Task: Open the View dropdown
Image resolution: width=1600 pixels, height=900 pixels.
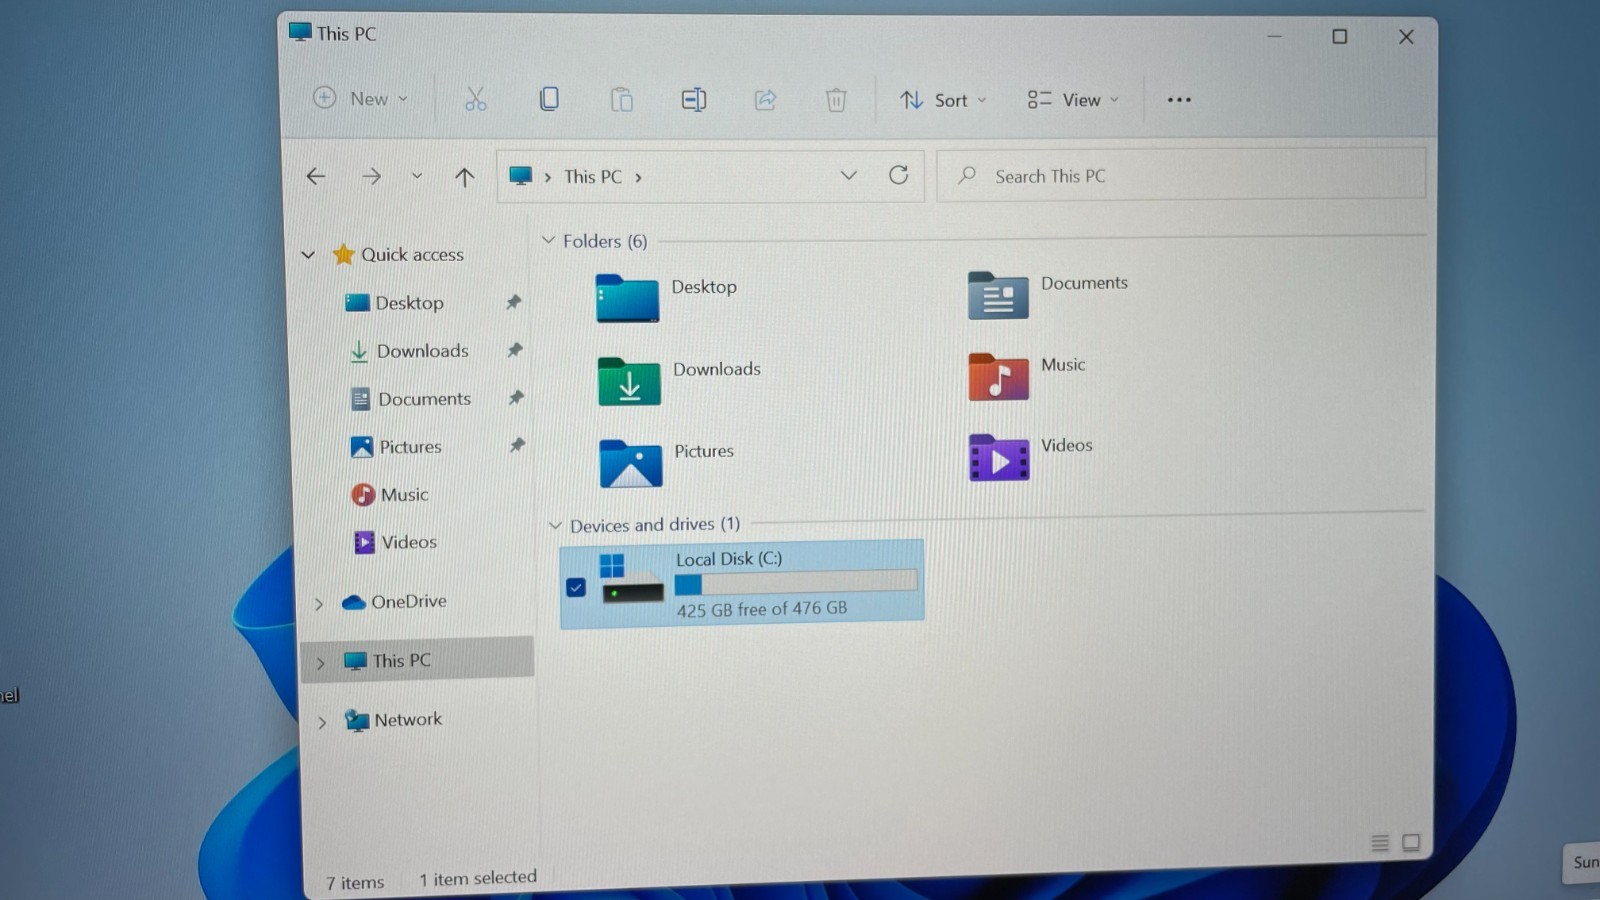Action: 1073,100
